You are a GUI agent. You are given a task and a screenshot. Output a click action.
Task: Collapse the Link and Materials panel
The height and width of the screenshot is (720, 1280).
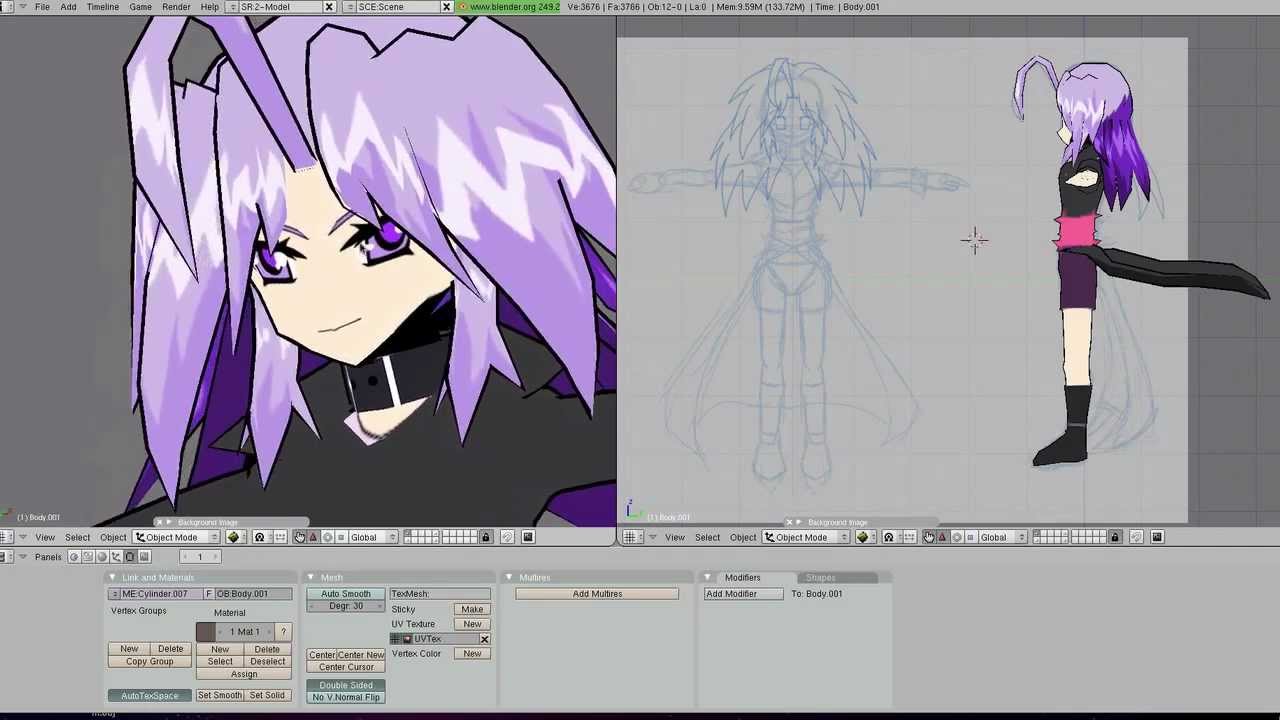[x=112, y=578]
